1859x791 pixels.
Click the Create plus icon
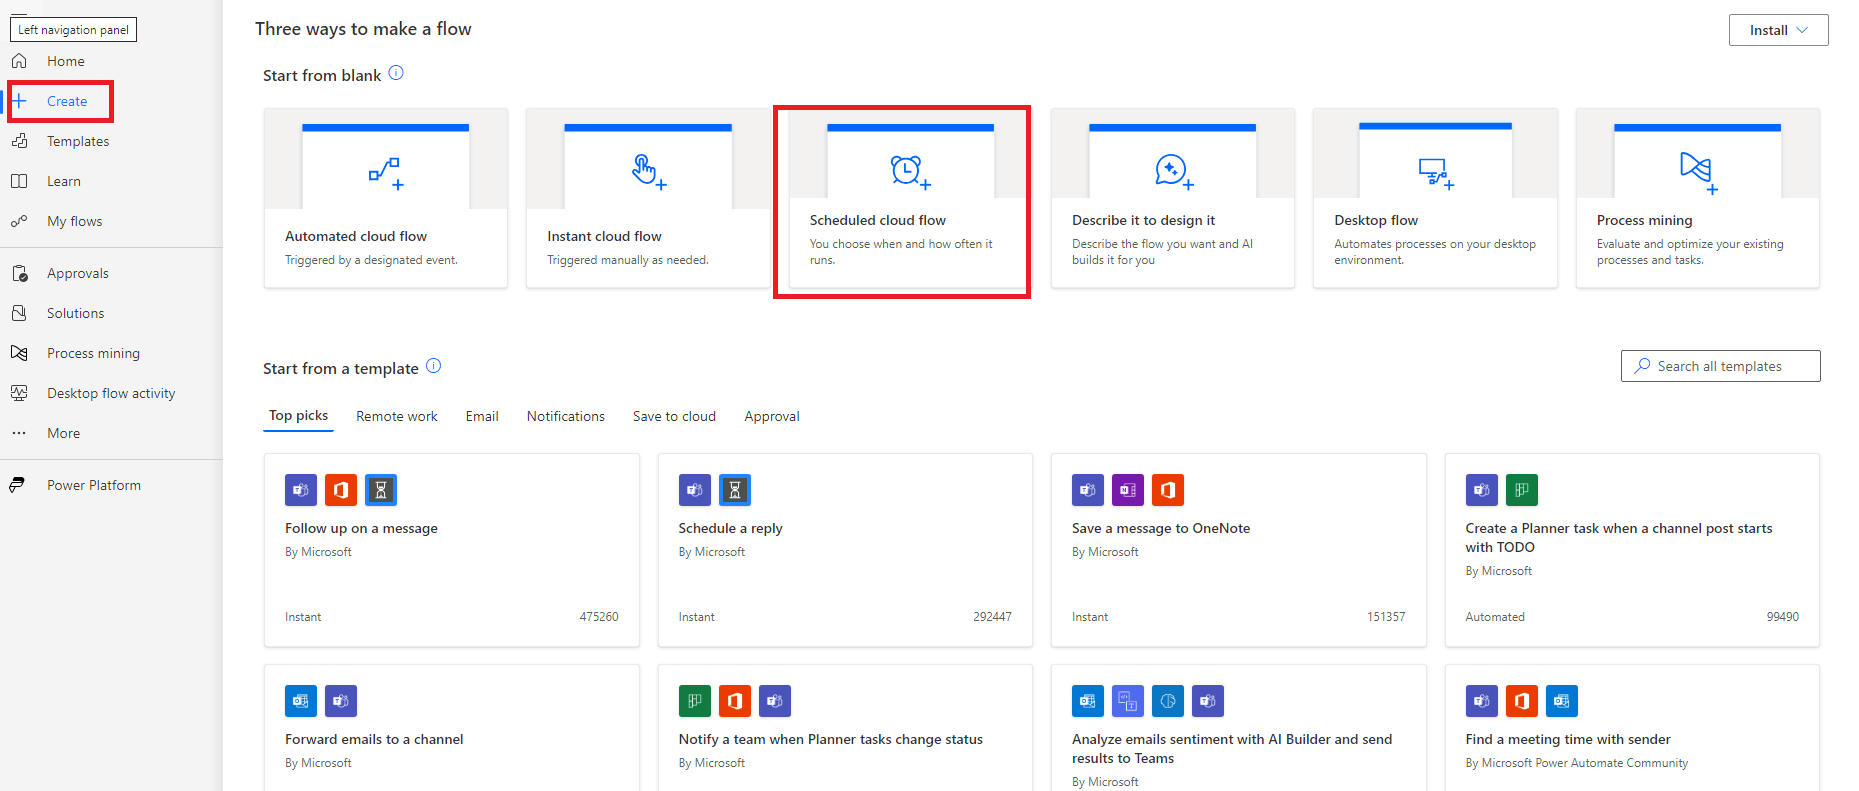19,101
